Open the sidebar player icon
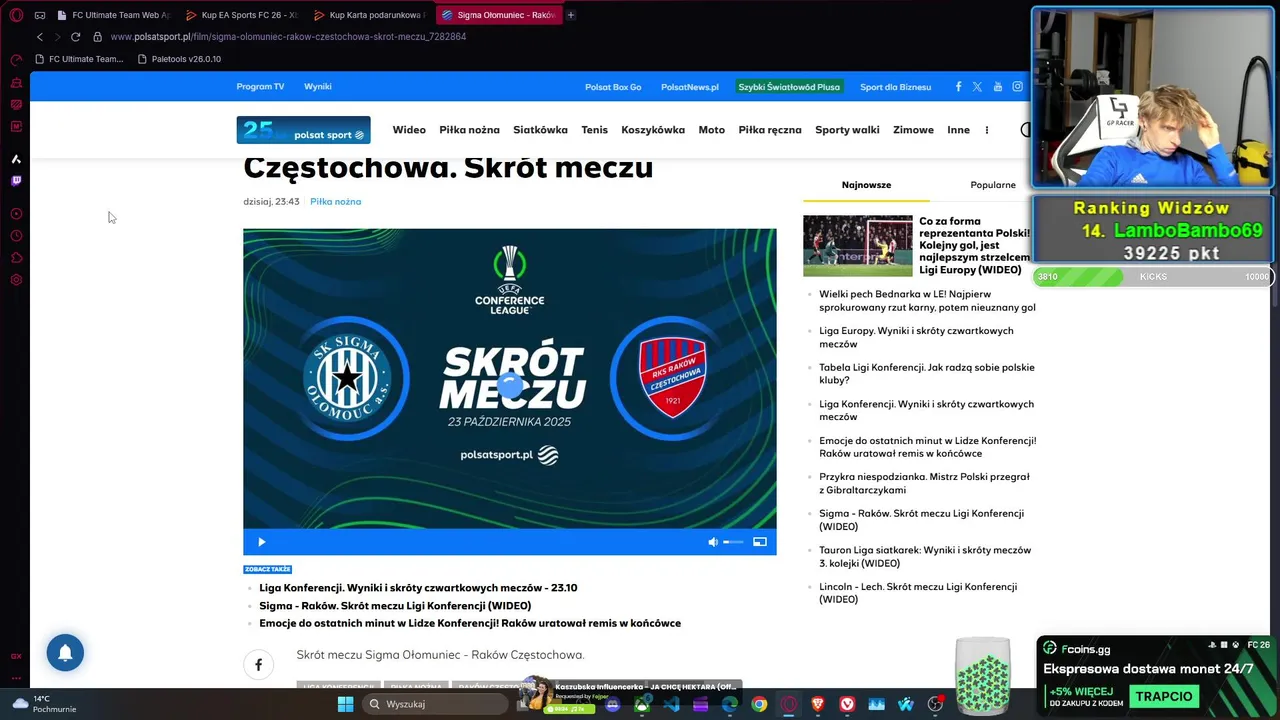 [x=16, y=214]
